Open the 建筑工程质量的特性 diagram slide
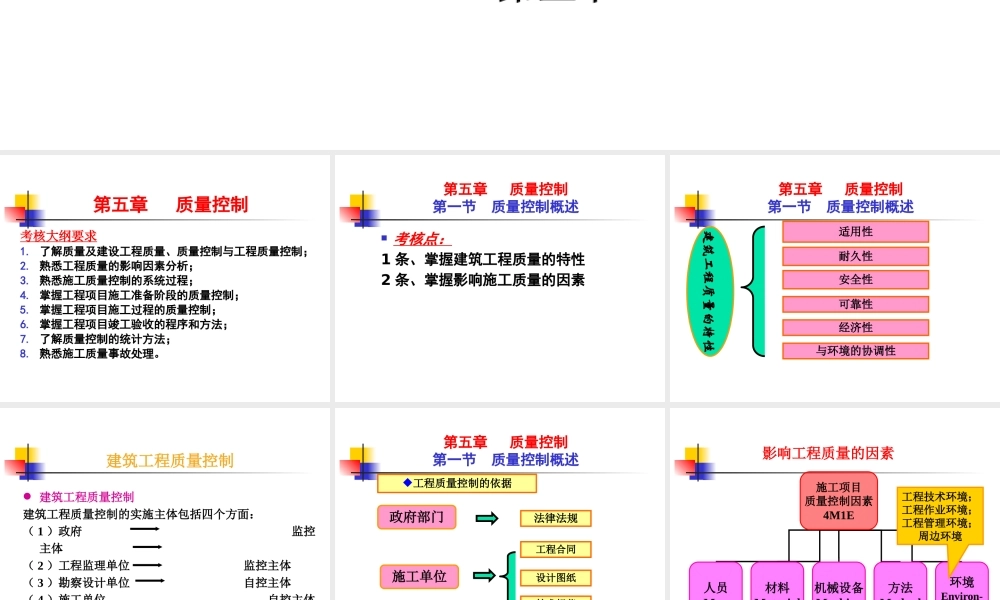 point(835,278)
